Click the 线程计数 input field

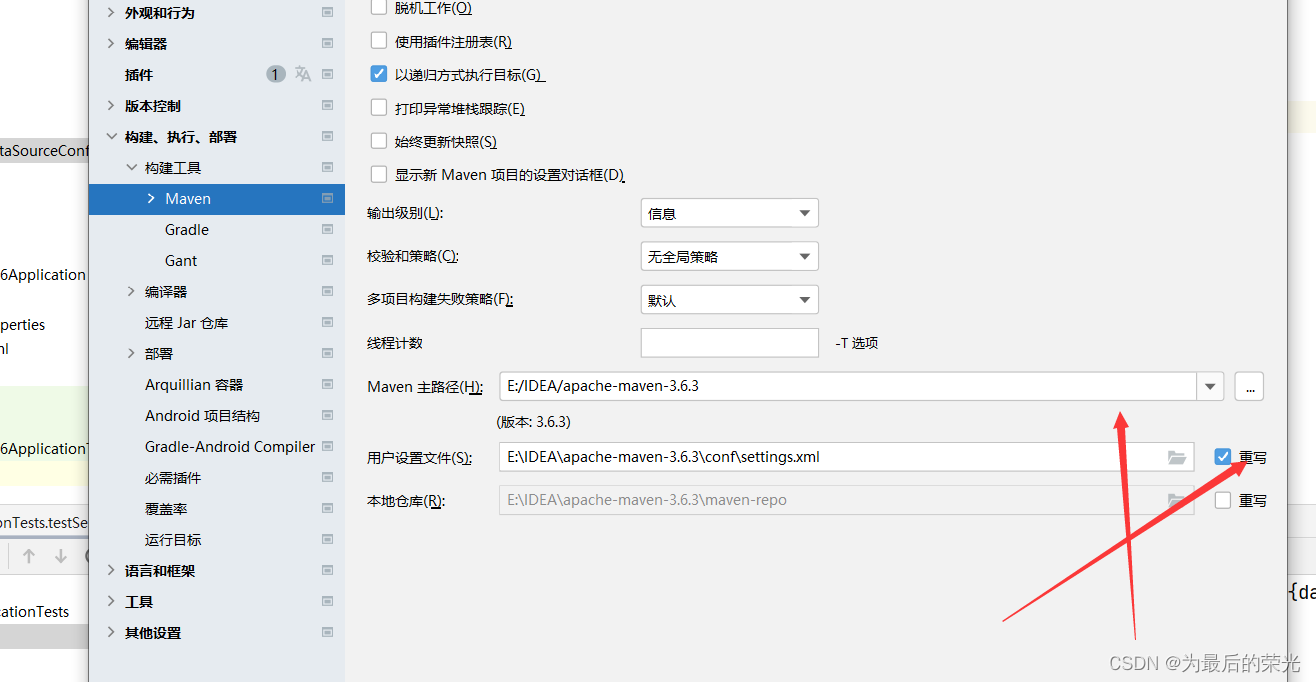(x=729, y=342)
